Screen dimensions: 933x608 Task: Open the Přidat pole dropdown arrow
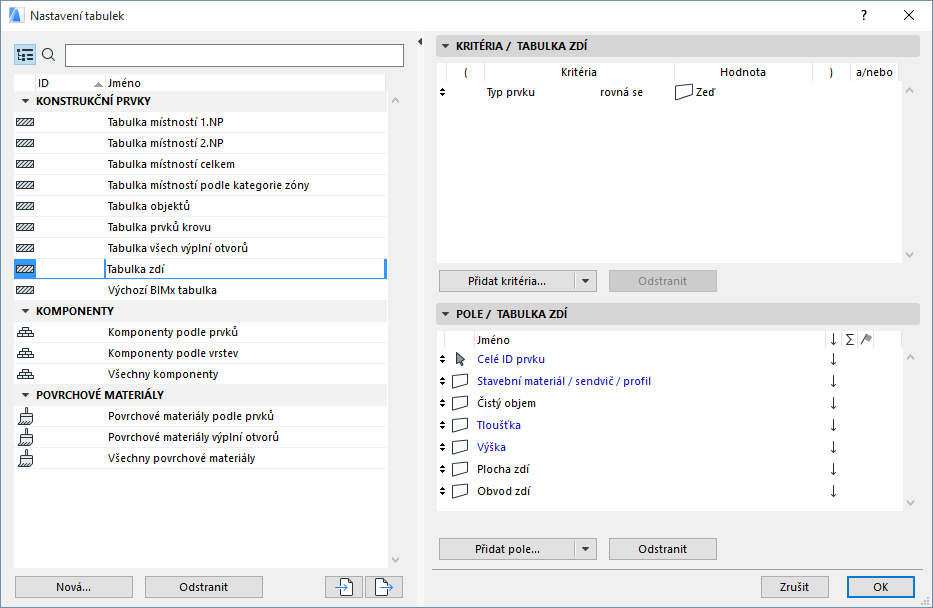586,549
